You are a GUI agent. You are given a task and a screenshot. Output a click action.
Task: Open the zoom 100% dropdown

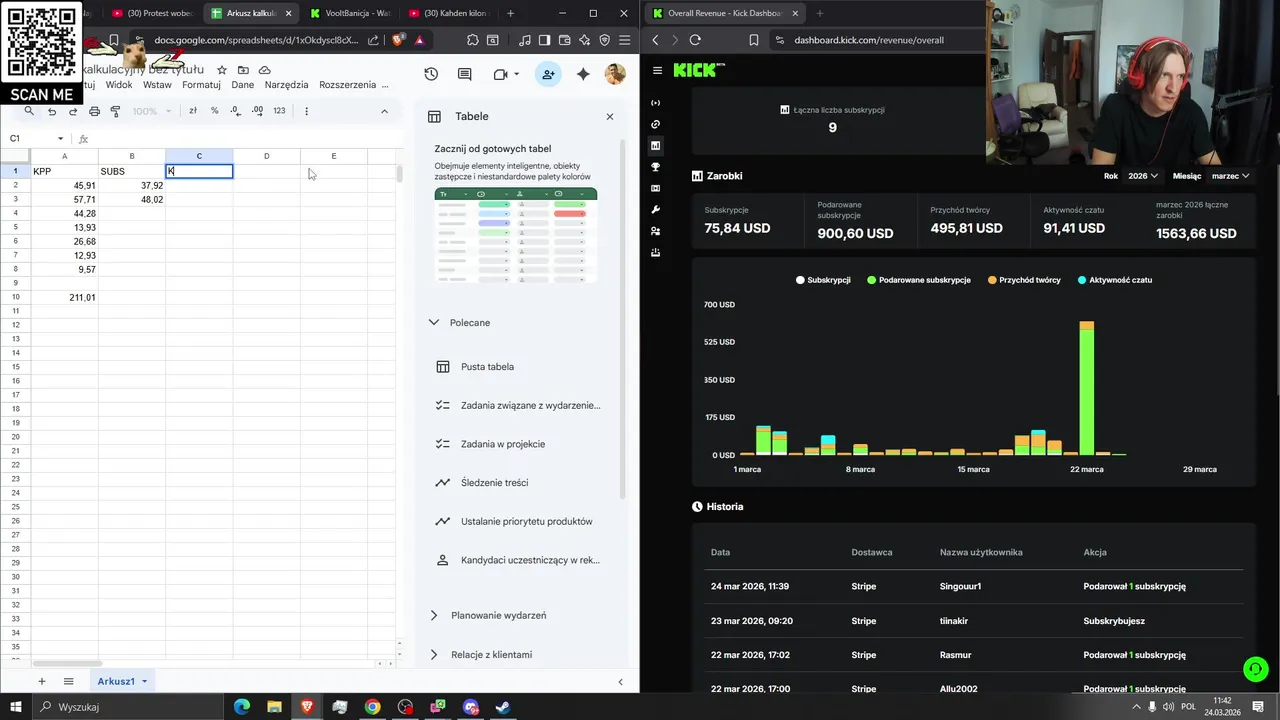[151, 111]
